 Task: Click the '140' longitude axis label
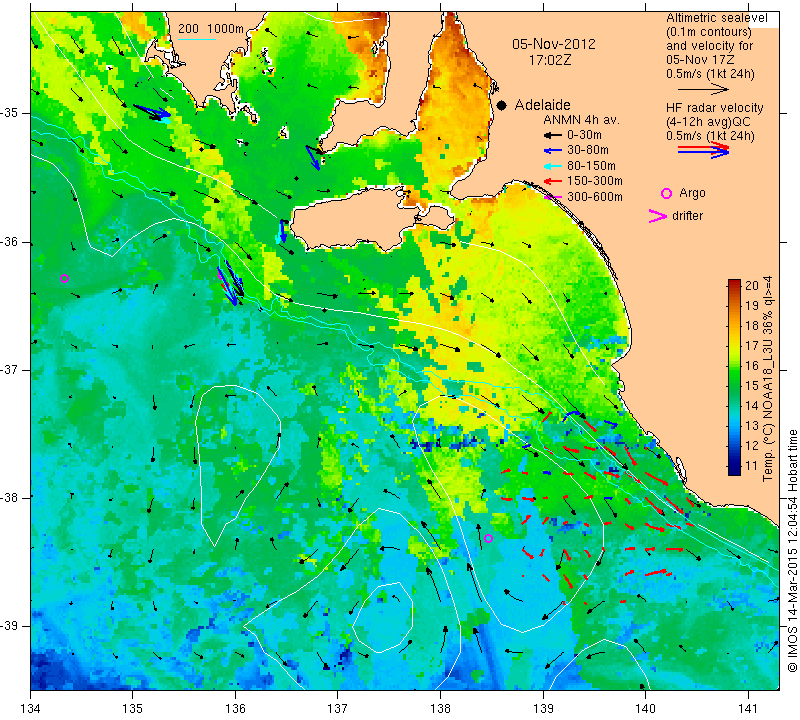coord(645,709)
